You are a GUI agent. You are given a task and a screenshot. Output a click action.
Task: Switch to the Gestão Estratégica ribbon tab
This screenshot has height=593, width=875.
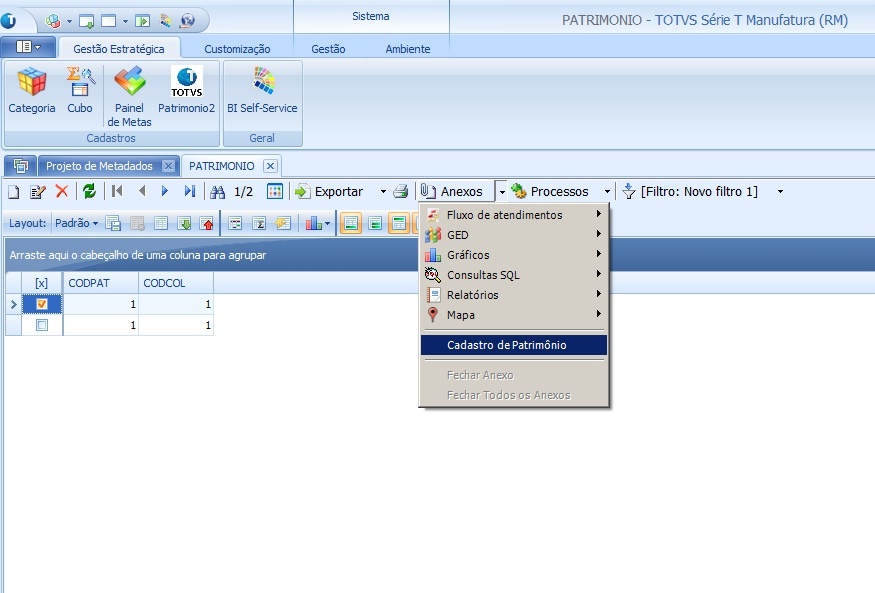pyautogui.click(x=119, y=49)
